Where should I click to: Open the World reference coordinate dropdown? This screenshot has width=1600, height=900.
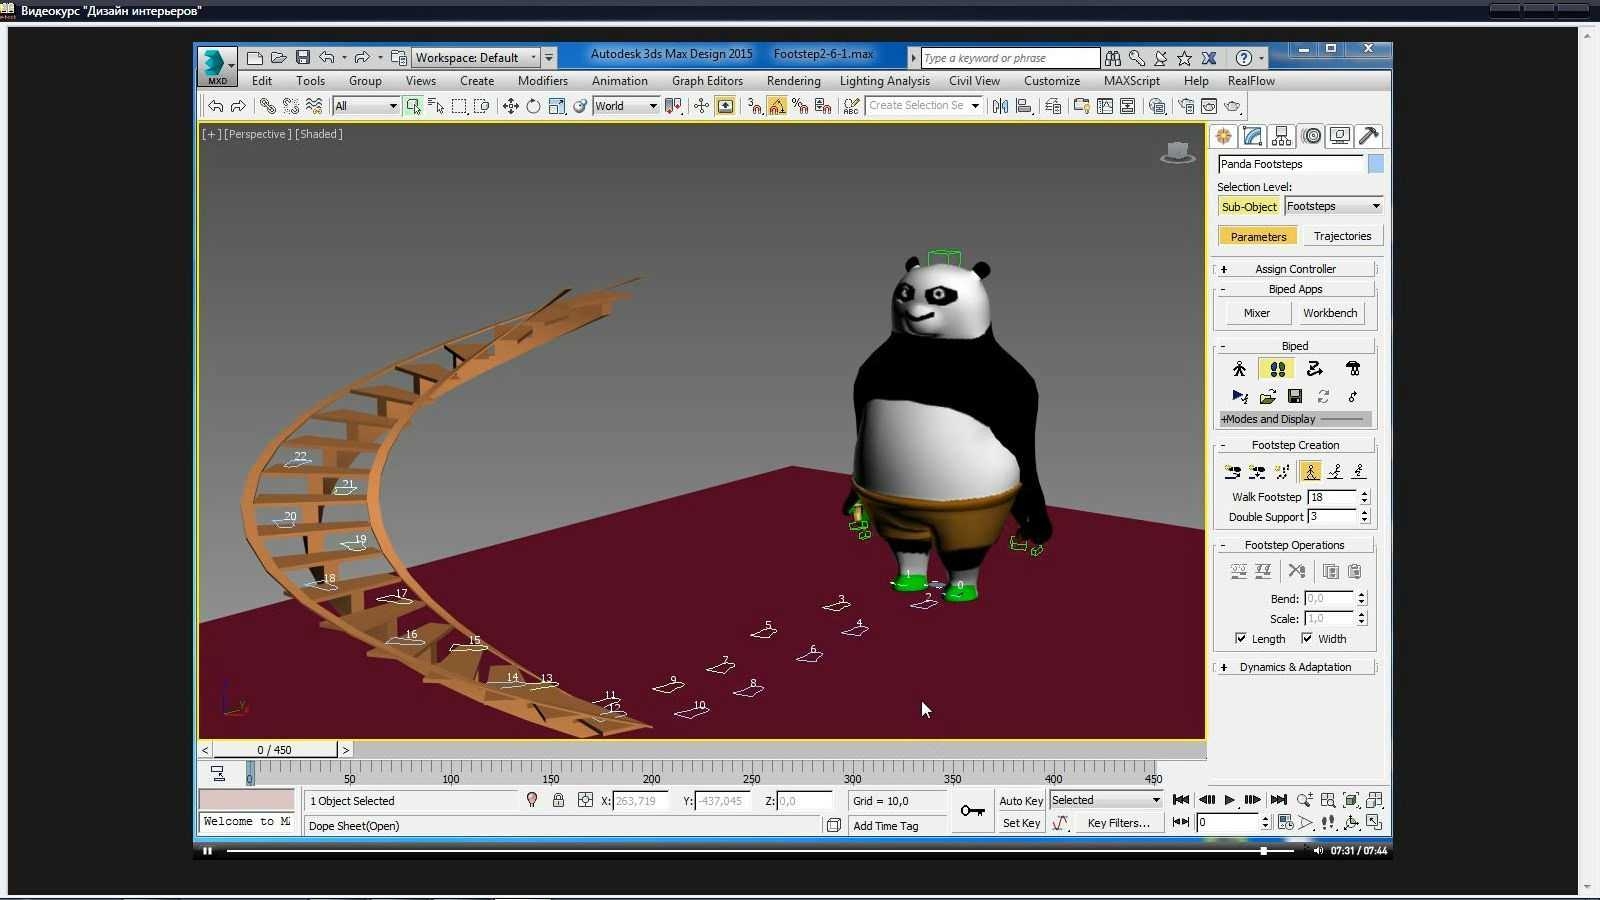click(x=626, y=106)
